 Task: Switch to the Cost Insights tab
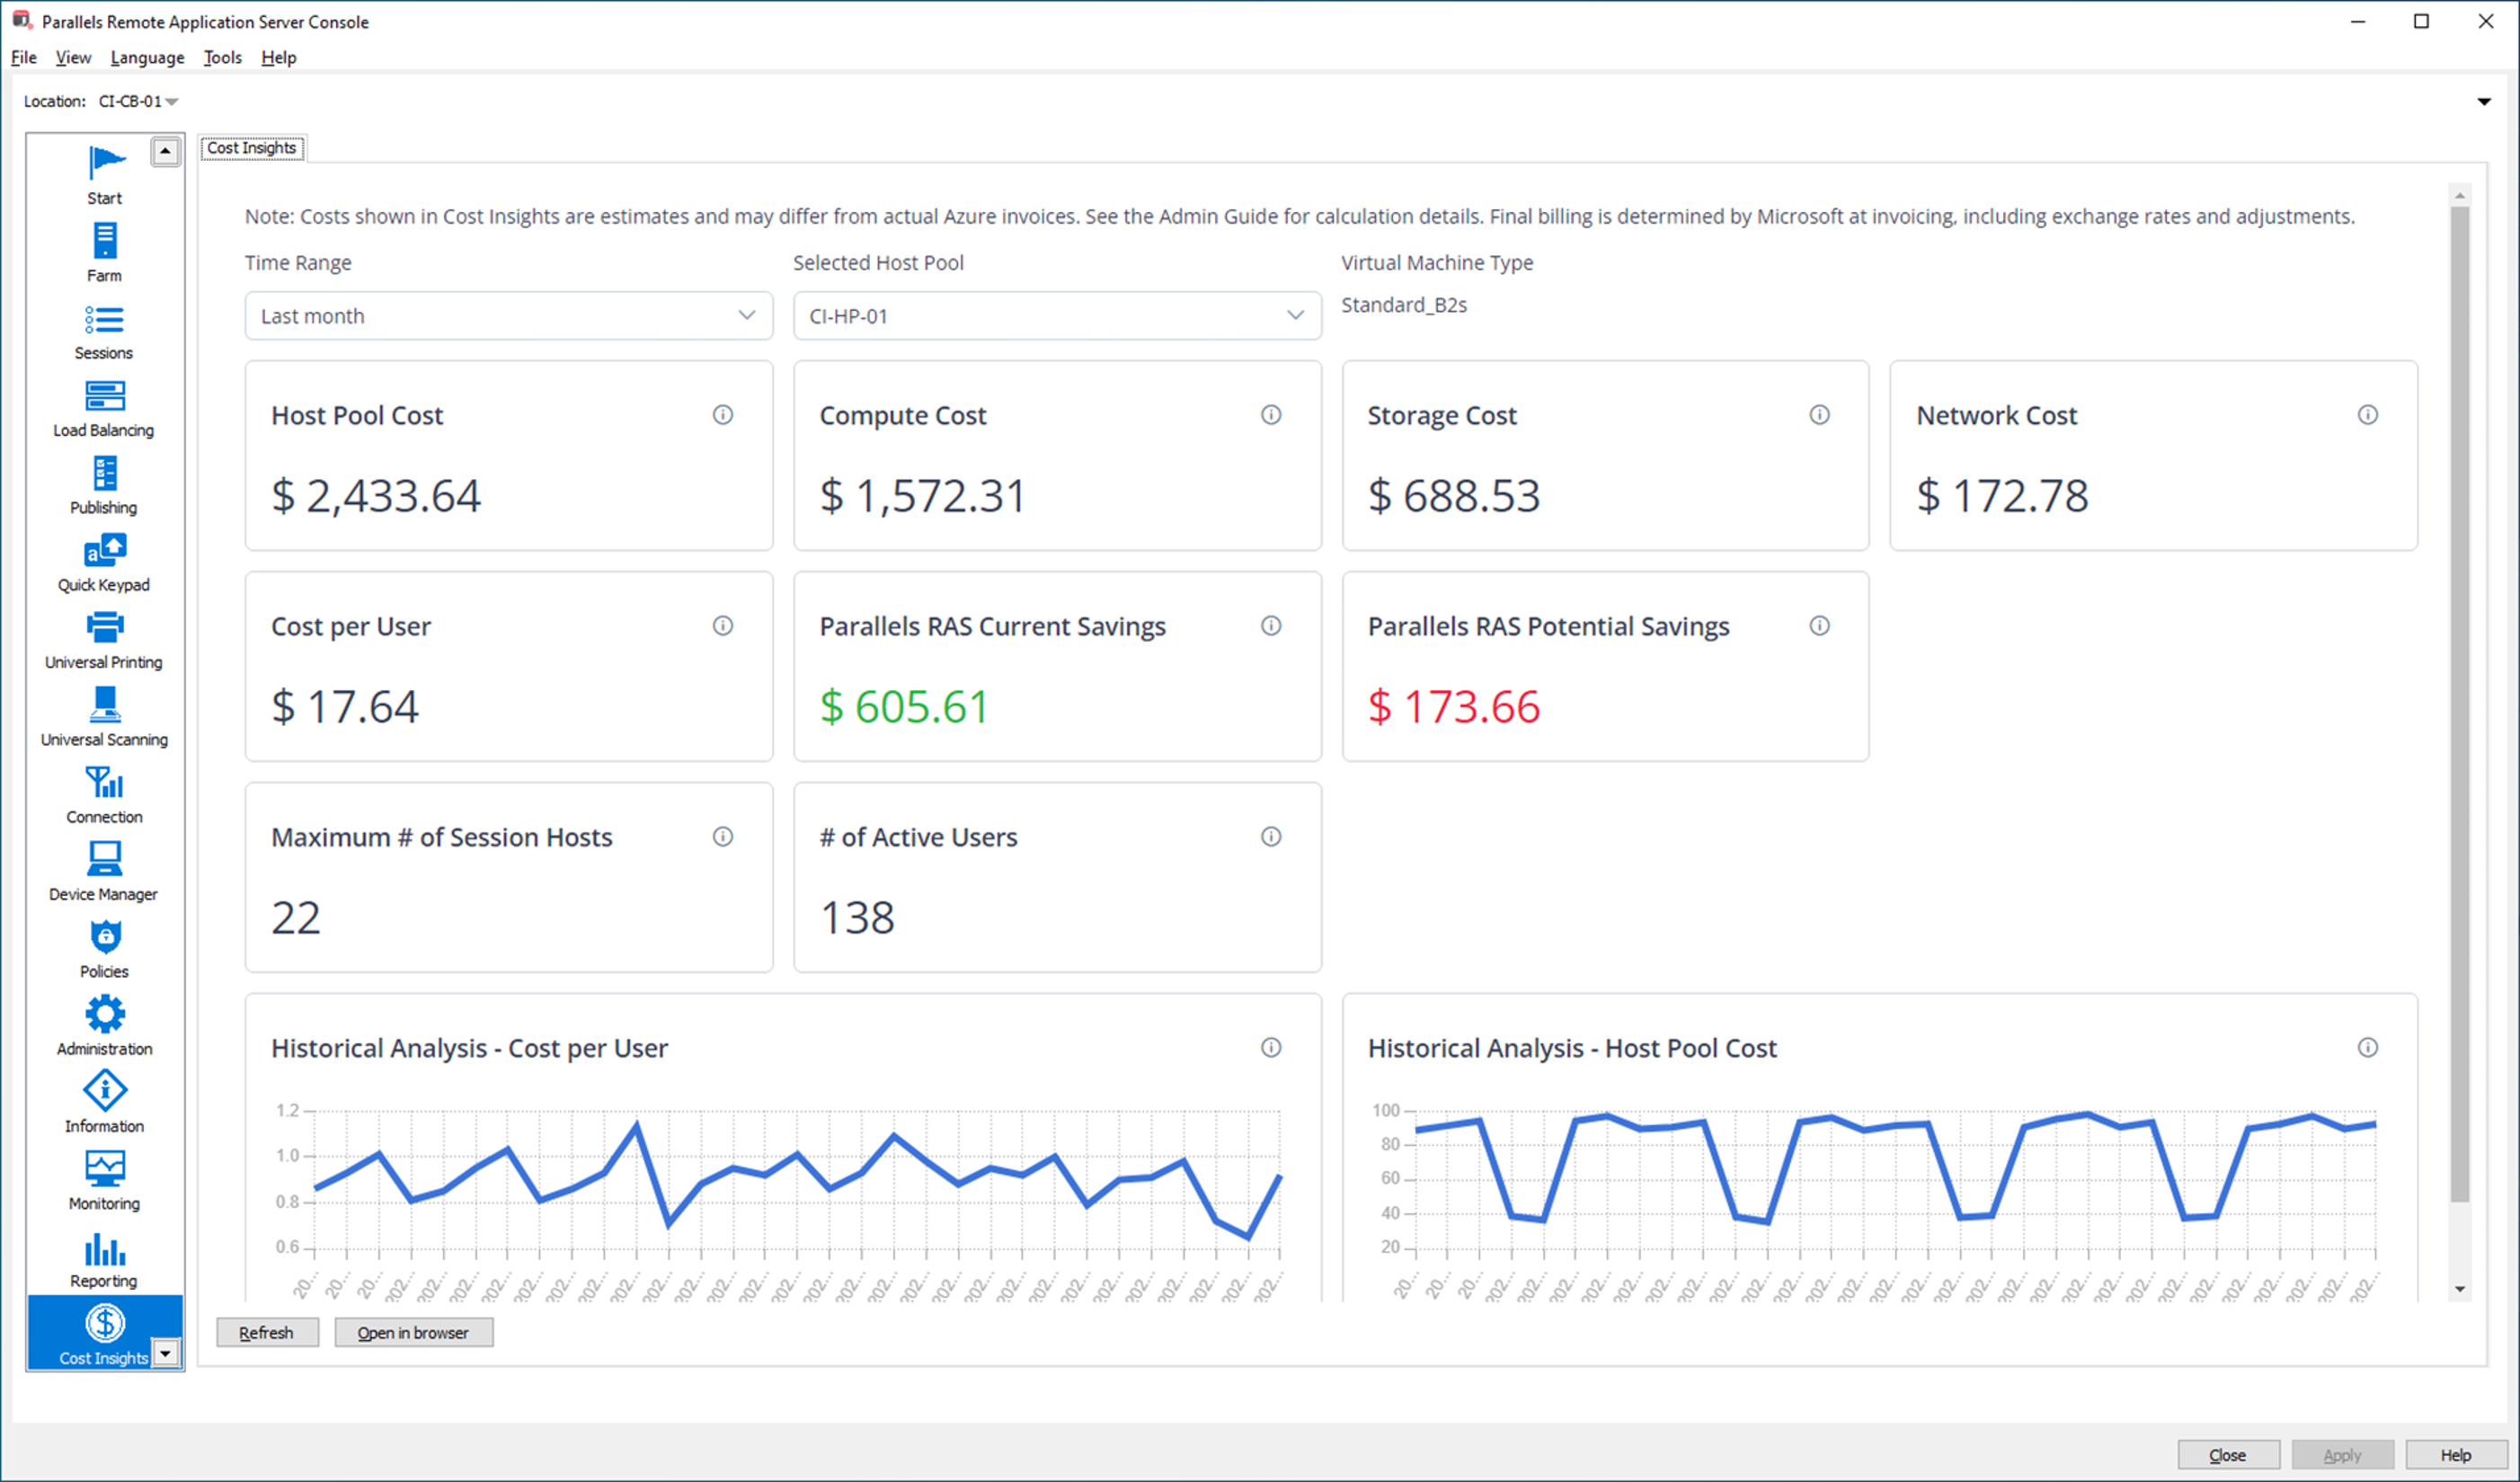(x=251, y=147)
